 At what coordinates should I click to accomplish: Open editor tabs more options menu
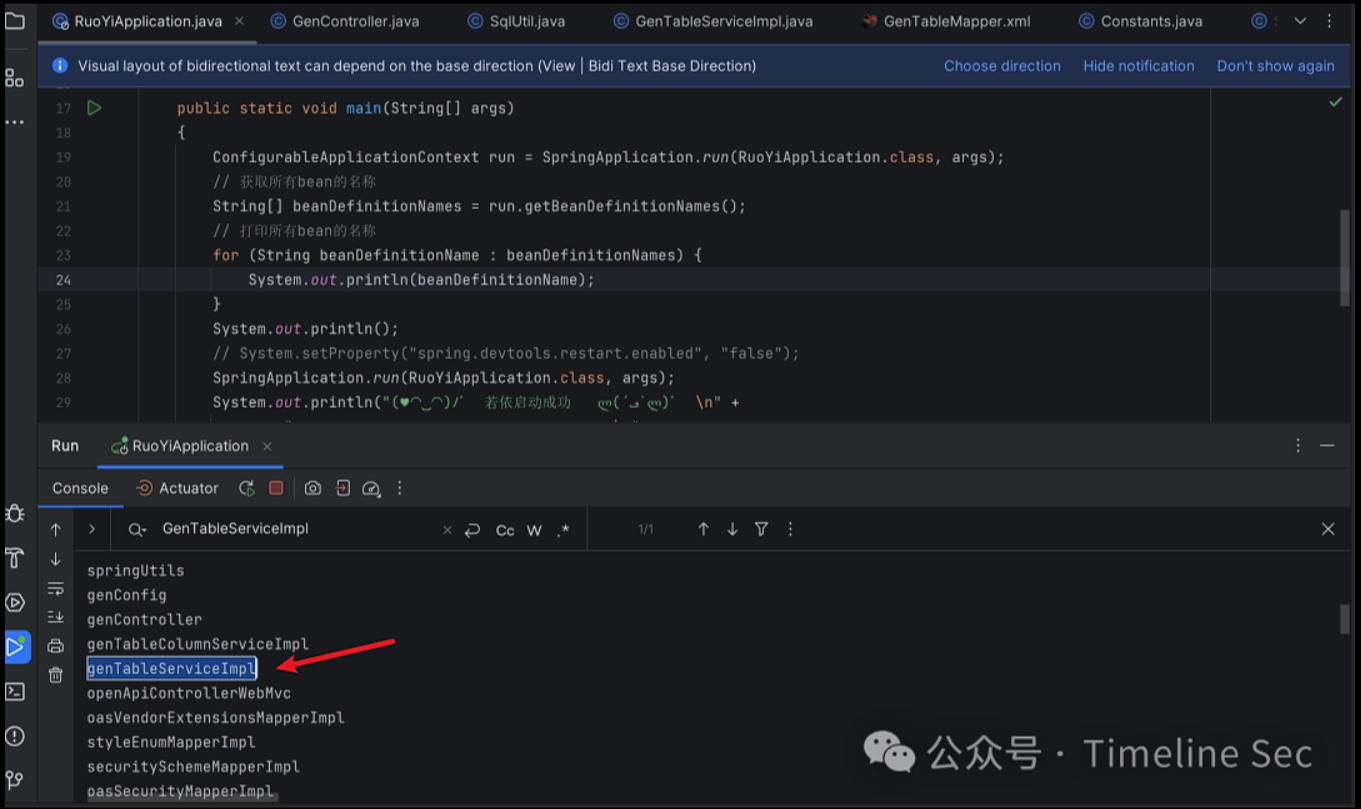[x=1331, y=21]
